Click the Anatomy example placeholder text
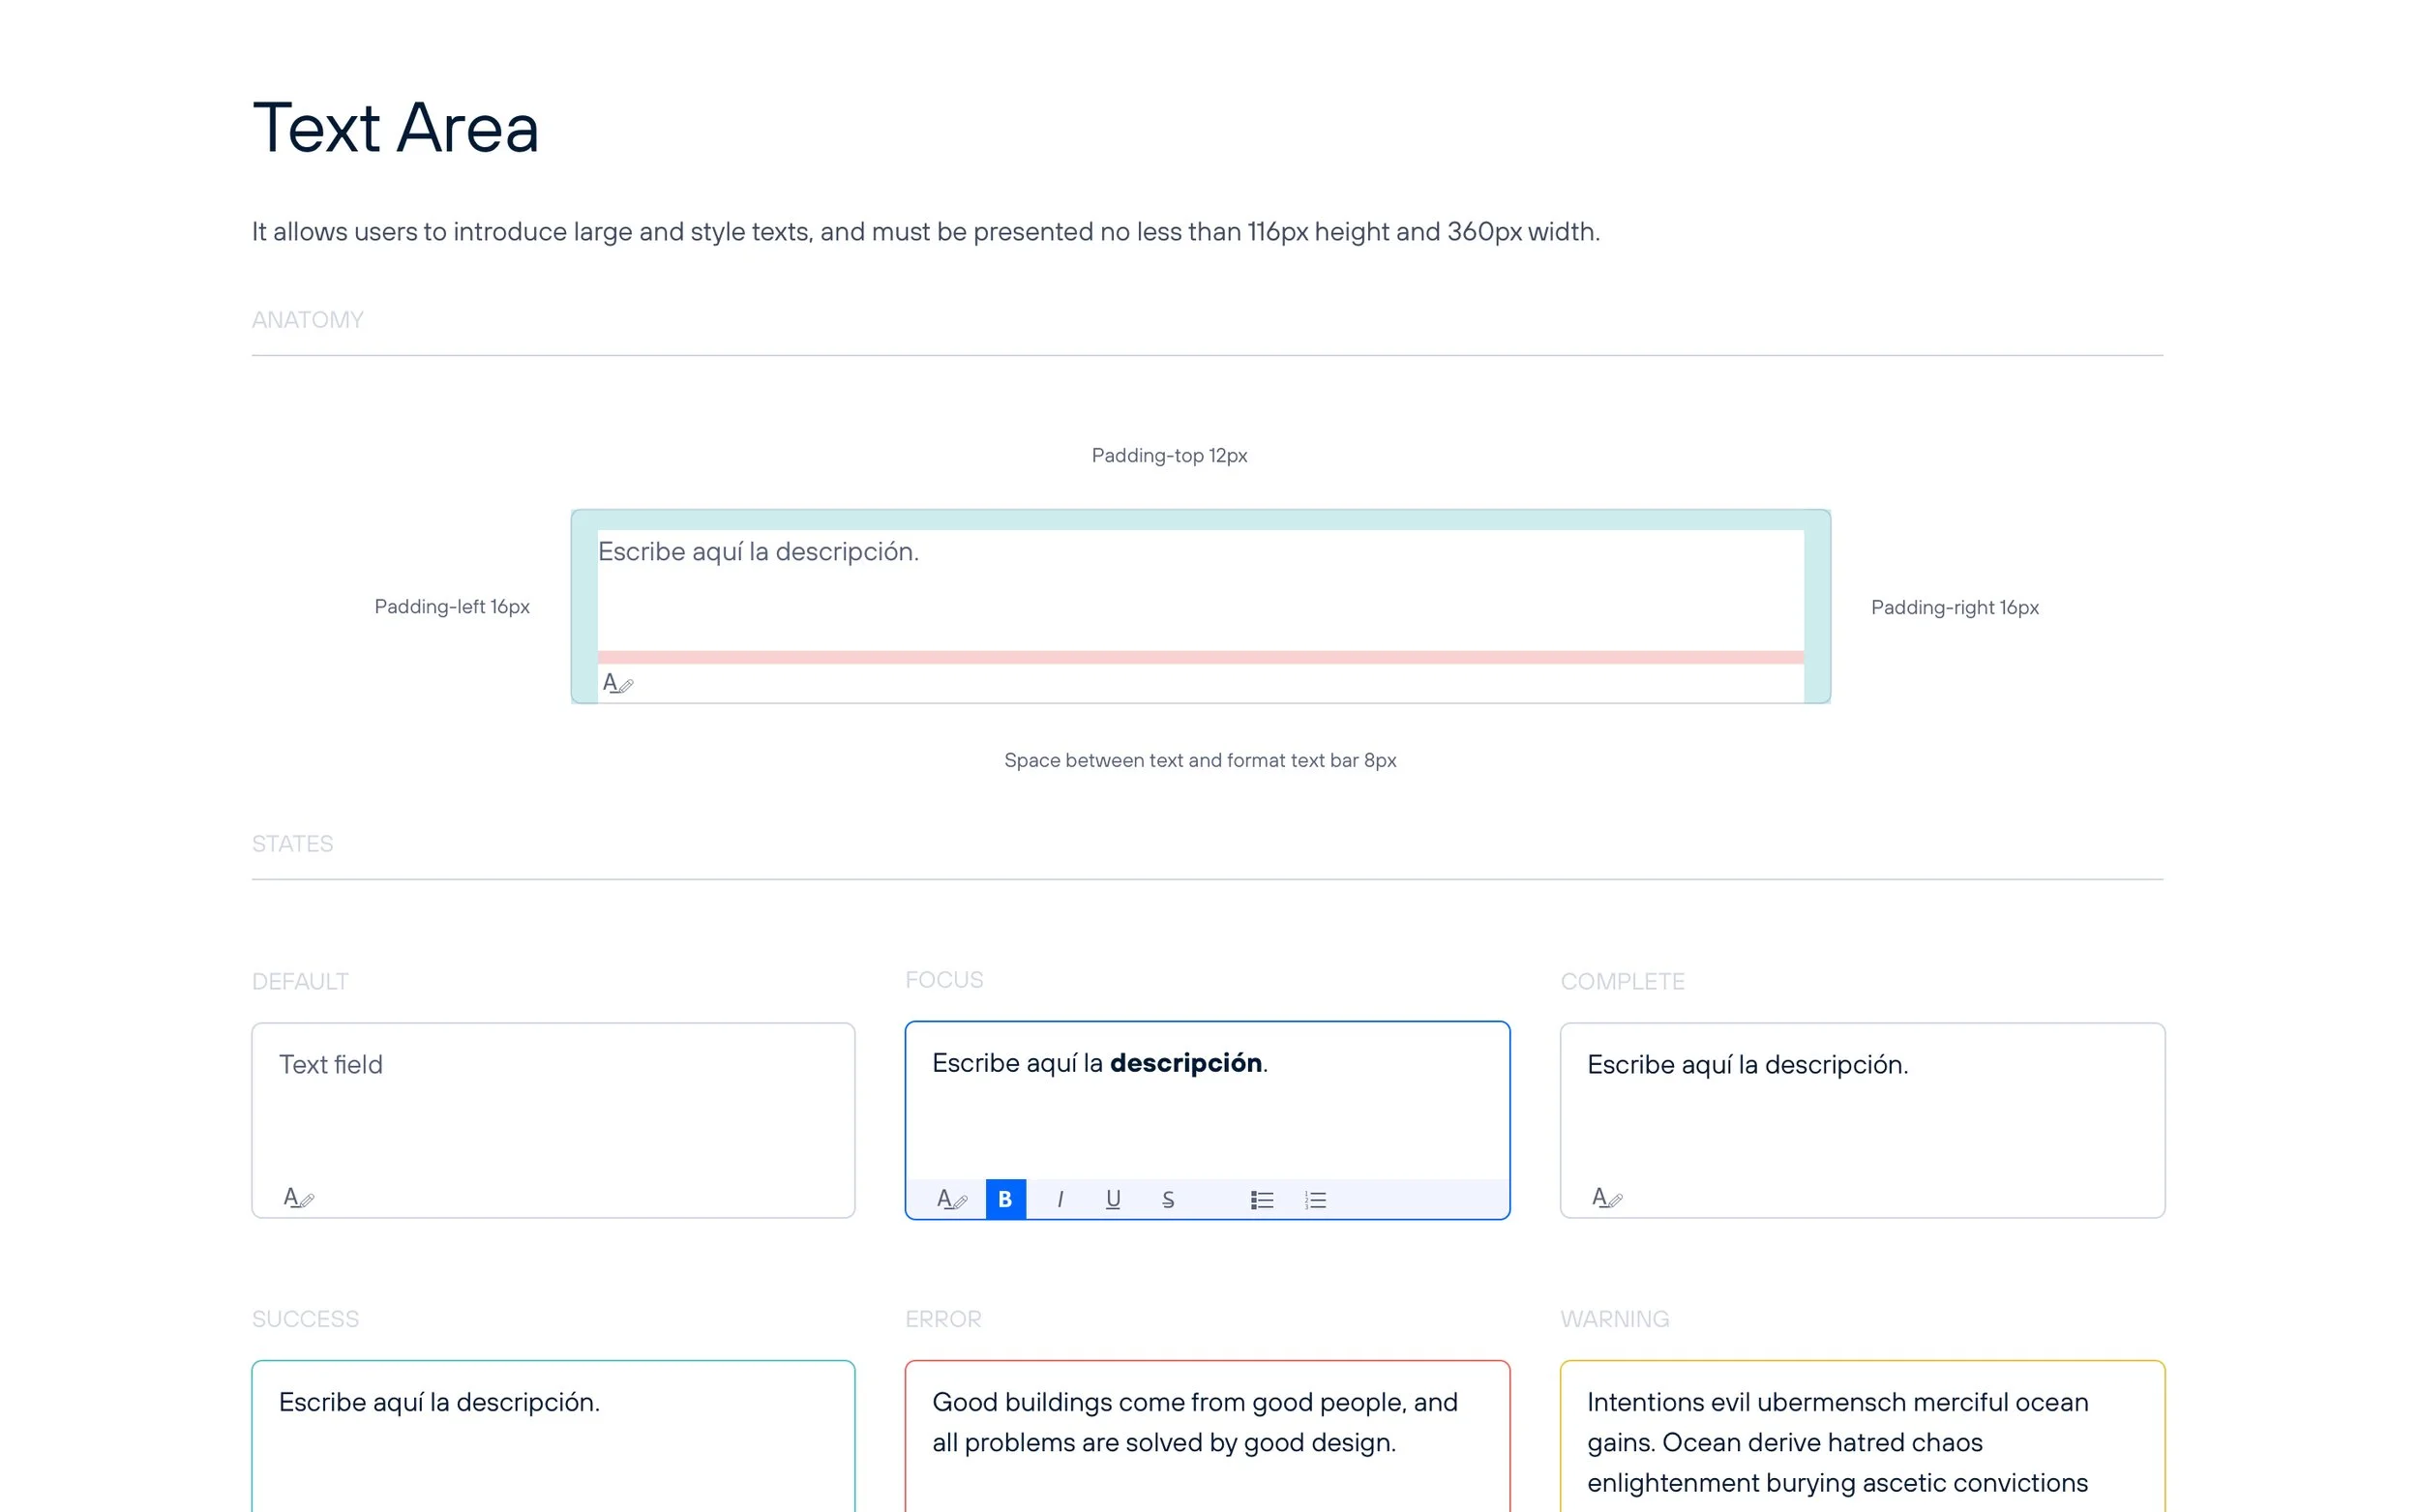Viewport: 2419px width, 1512px height. tap(757, 552)
